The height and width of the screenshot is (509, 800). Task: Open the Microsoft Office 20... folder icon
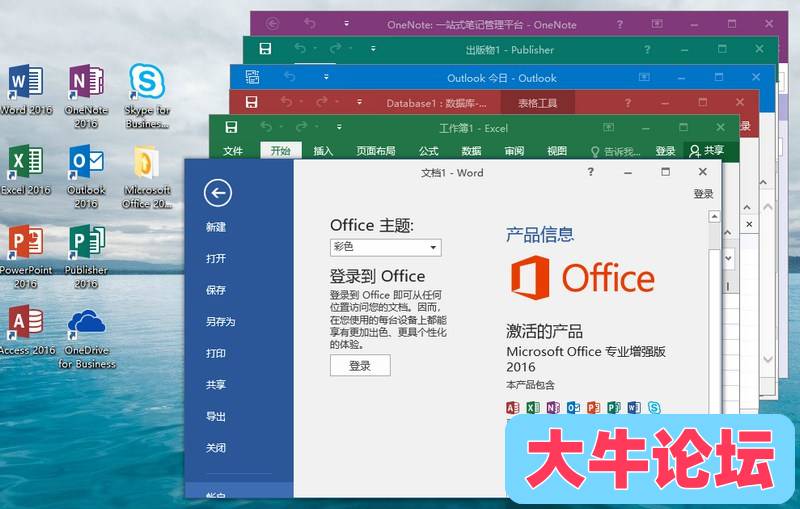(147, 176)
